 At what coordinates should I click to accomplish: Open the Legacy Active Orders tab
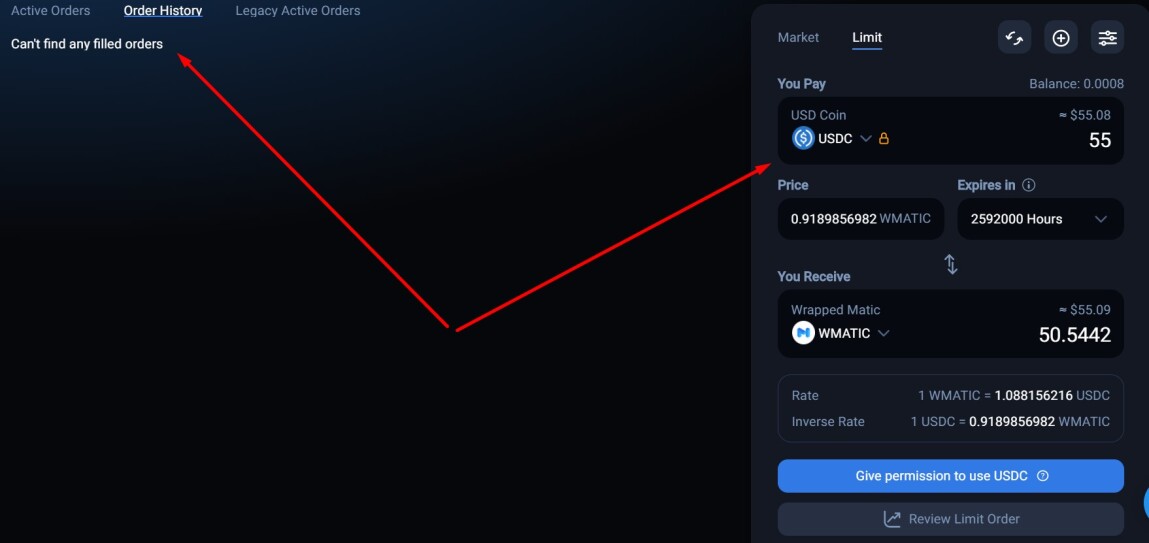[x=298, y=10]
